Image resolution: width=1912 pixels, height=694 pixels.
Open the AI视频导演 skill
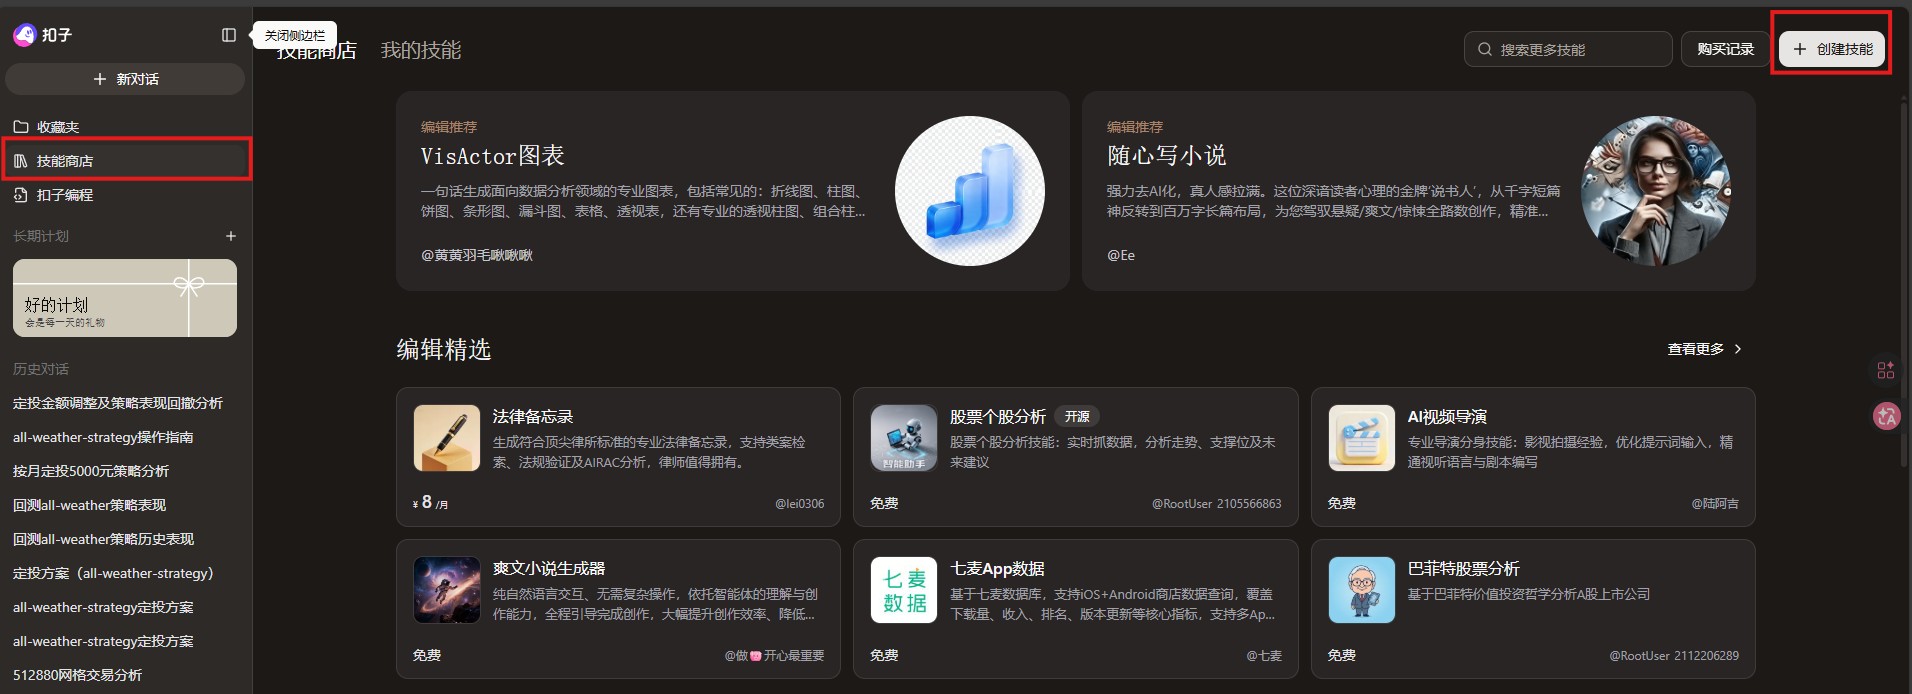pos(1533,457)
